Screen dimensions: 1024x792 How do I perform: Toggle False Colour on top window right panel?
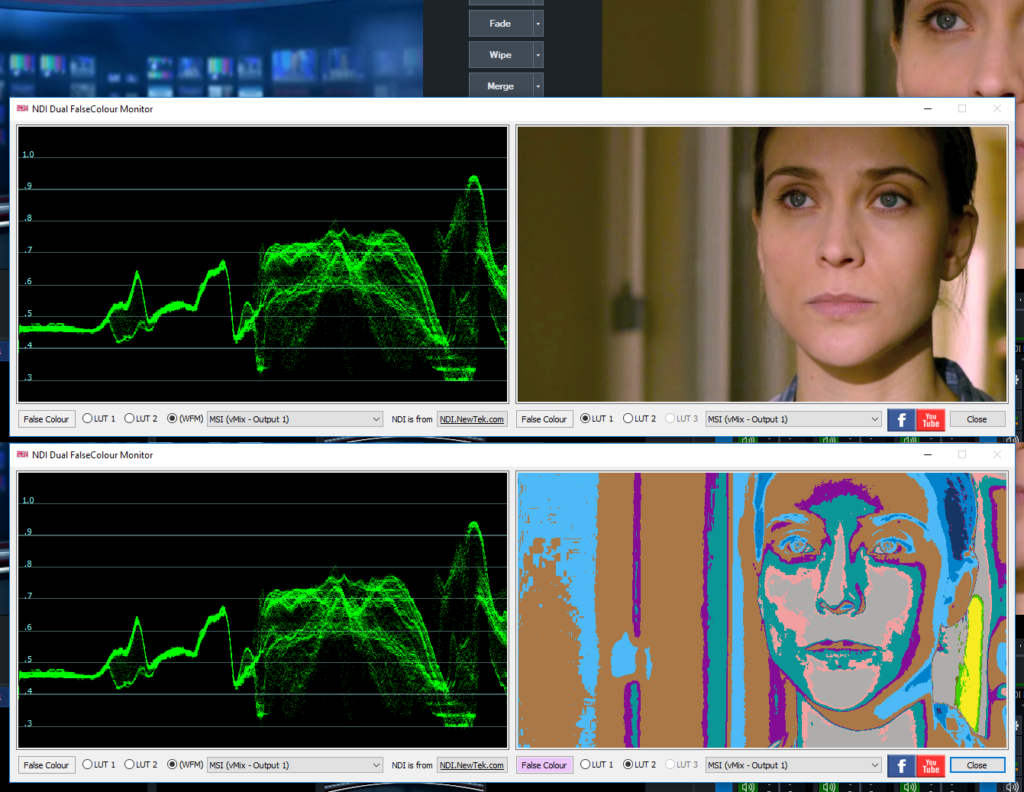click(544, 419)
